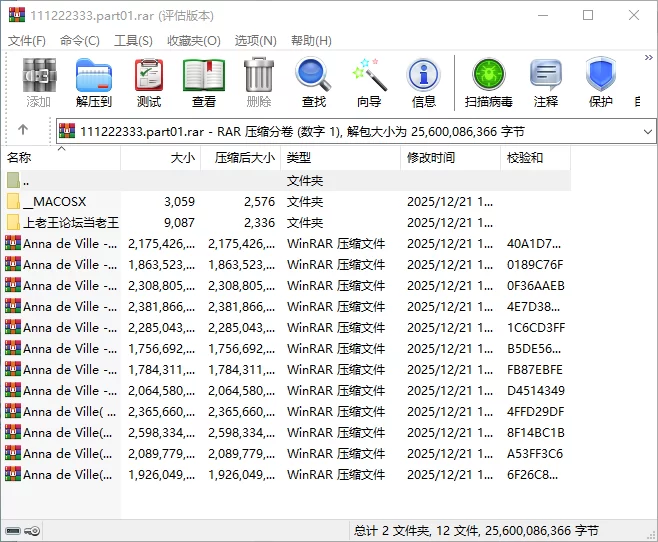The width and height of the screenshot is (658, 542).
Task: Select the __MACOSX folder
Action: pos(287,202)
